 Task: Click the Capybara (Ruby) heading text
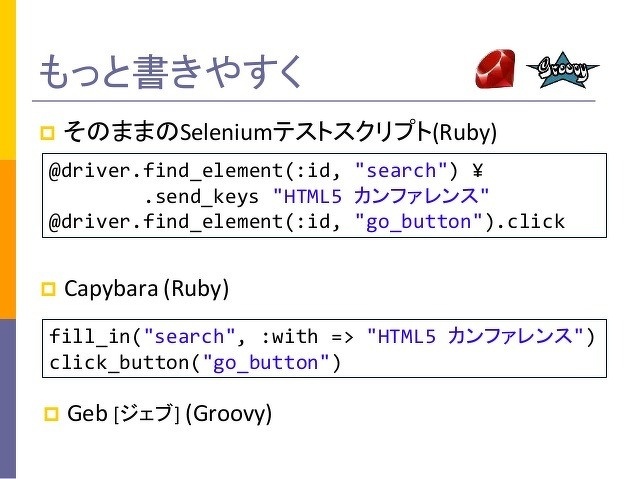[146, 290]
